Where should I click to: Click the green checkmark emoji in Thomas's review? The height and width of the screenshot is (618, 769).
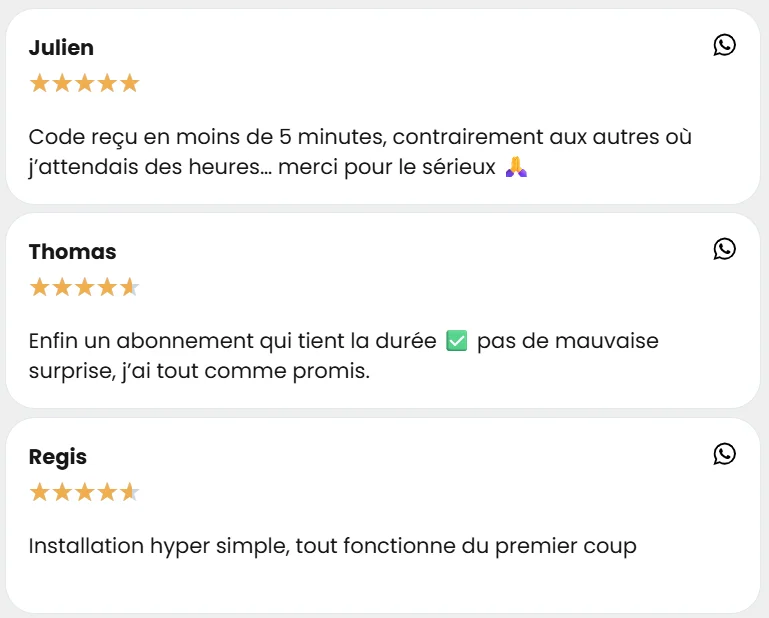(456, 342)
